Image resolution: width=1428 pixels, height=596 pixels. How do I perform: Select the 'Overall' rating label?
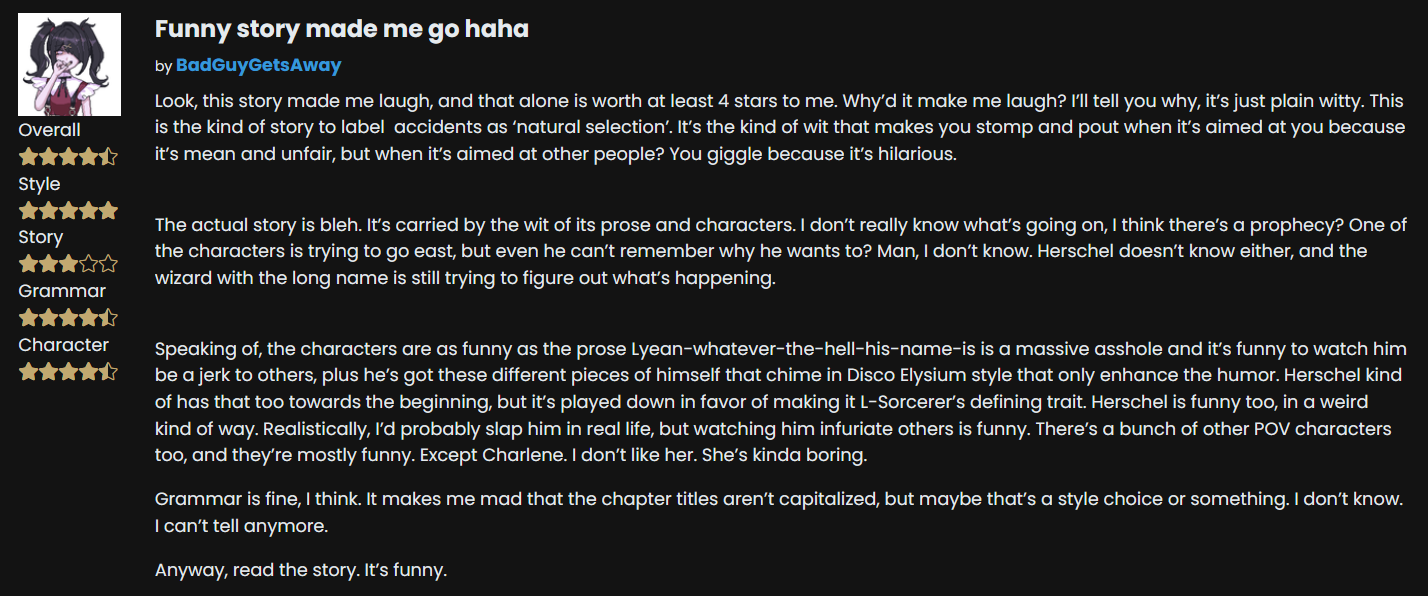click(x=49, y=130)
